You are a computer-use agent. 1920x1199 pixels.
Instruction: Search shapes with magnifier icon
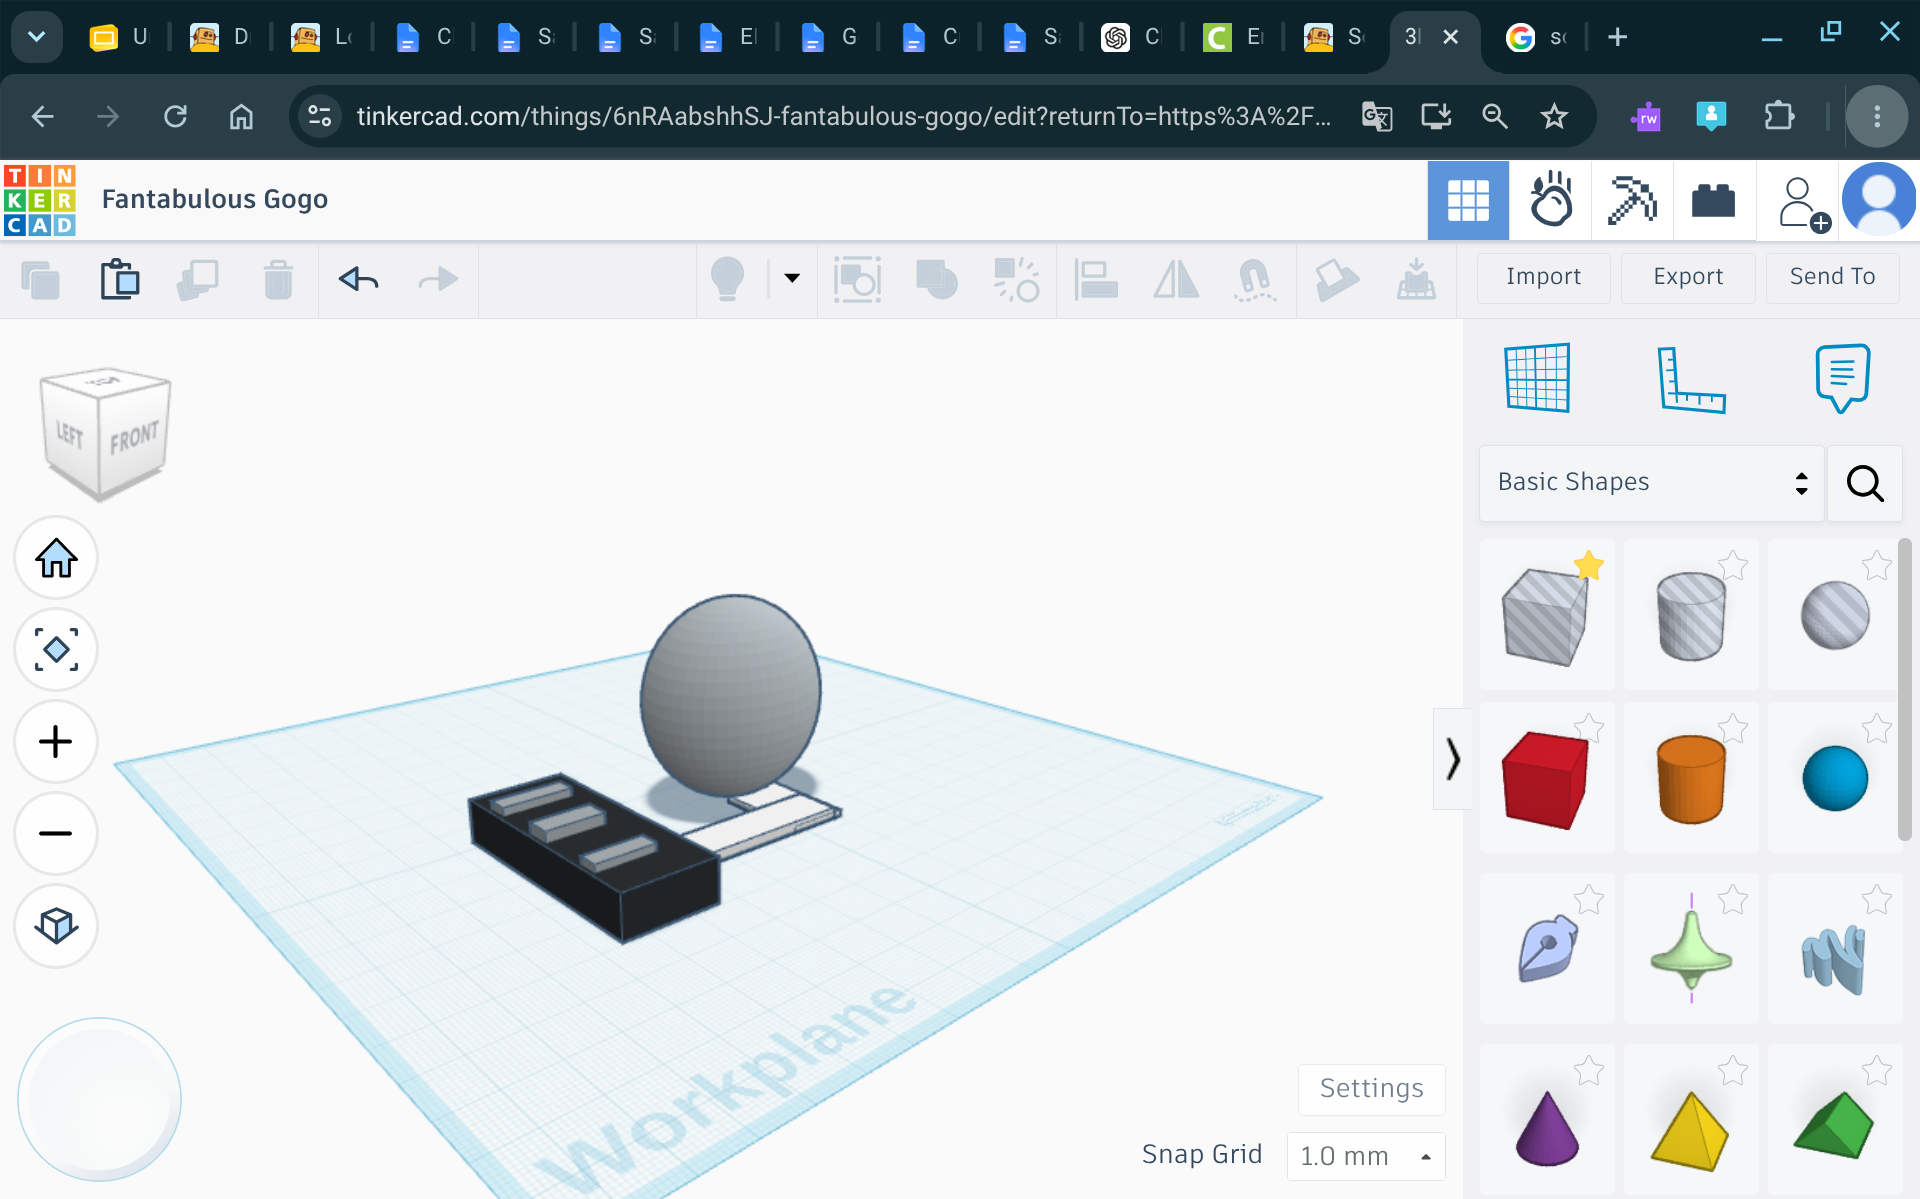(x=1865, y=483)
